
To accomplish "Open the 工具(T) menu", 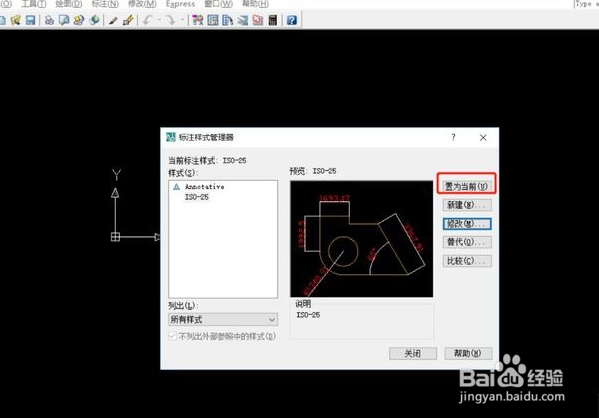I will tap(34, 4).
